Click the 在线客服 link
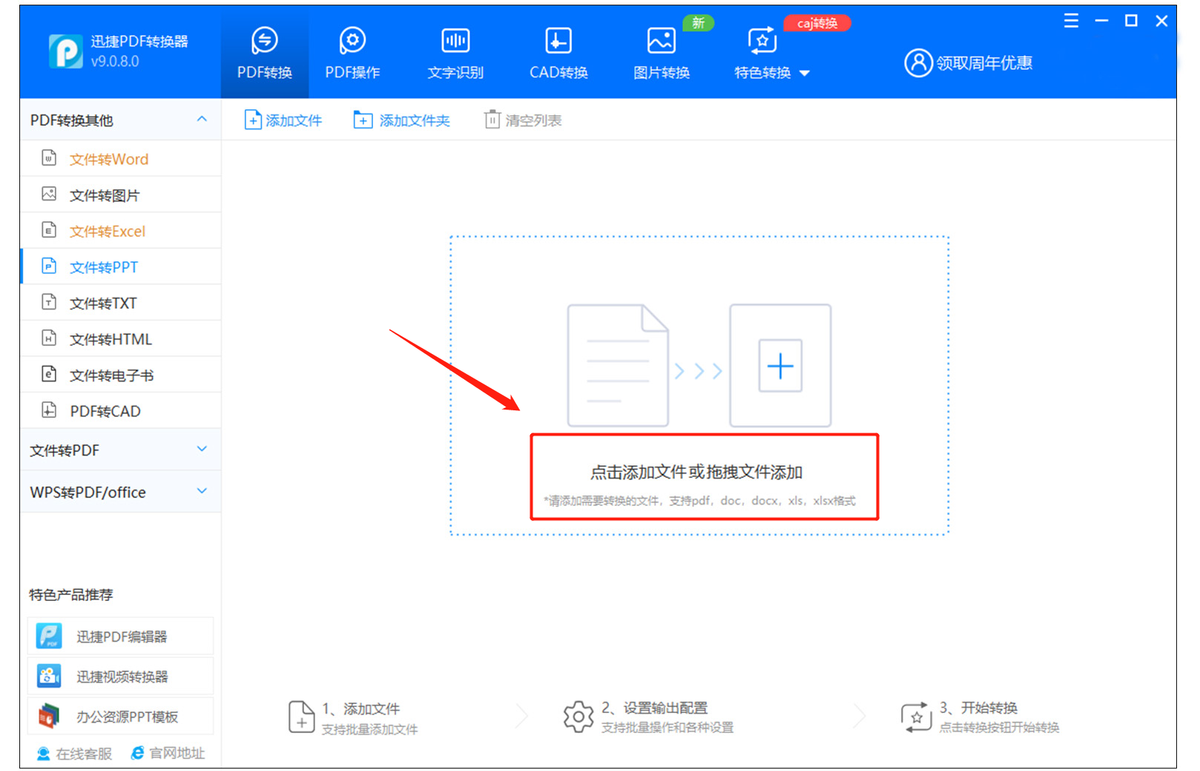The image size is (1200, 771). pos(74,753)
